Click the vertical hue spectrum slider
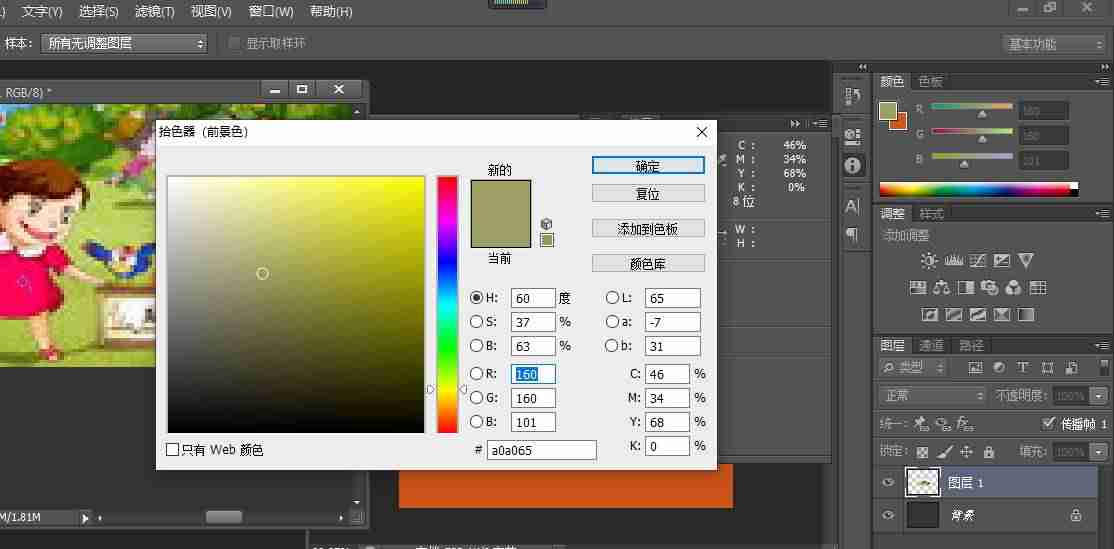The height and width of the screenshot is (549, 1114). pos(447,304)
